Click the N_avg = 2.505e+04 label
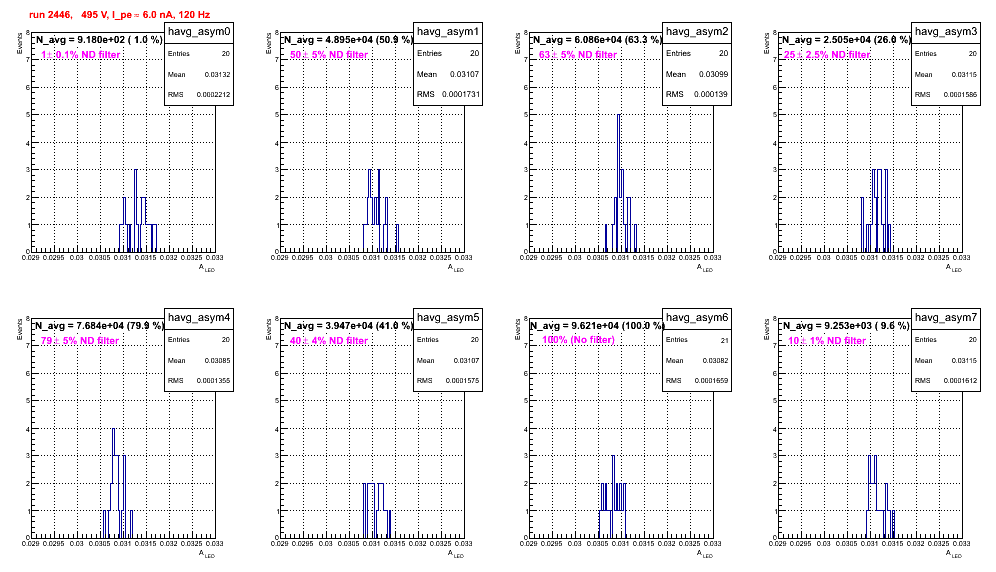The image size is (996, 572). pos(845,39)
